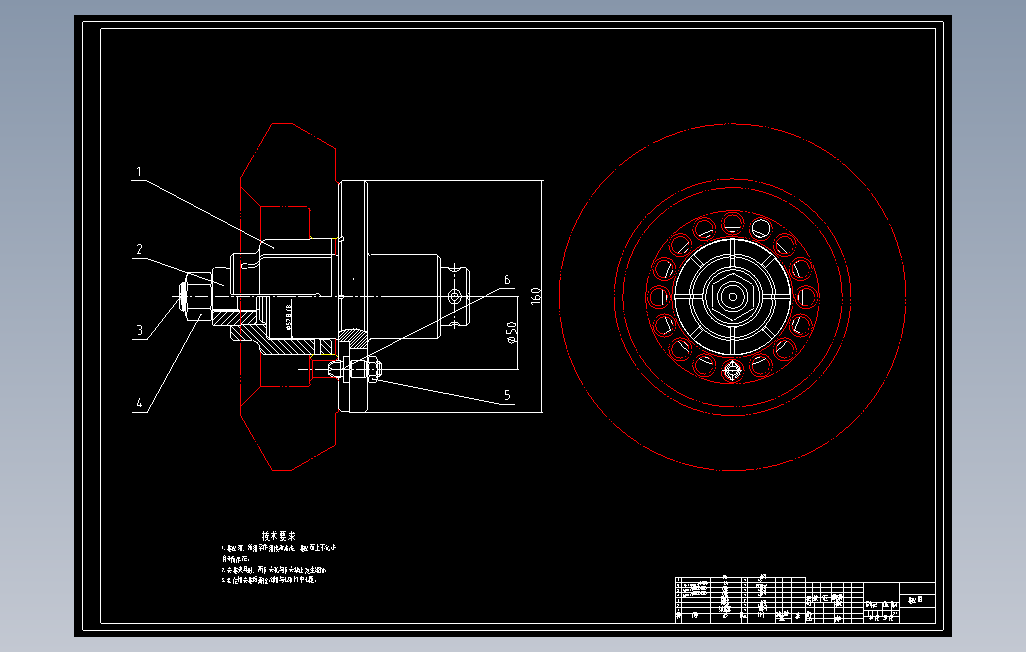1026x652 pixels.
Task: Select the "ø50" diameter dimension text
Action: tap(511, 332)
